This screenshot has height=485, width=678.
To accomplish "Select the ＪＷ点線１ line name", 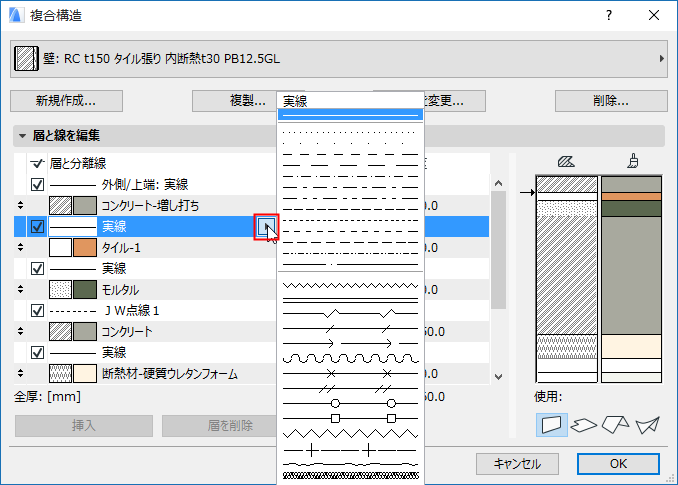I will point(131,310).
